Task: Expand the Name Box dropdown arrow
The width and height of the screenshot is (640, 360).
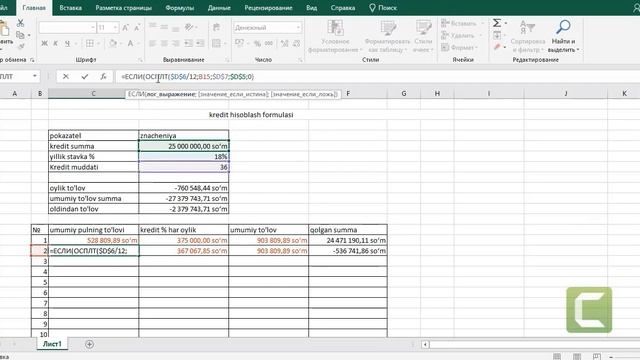Action: (x=35, y=76)
